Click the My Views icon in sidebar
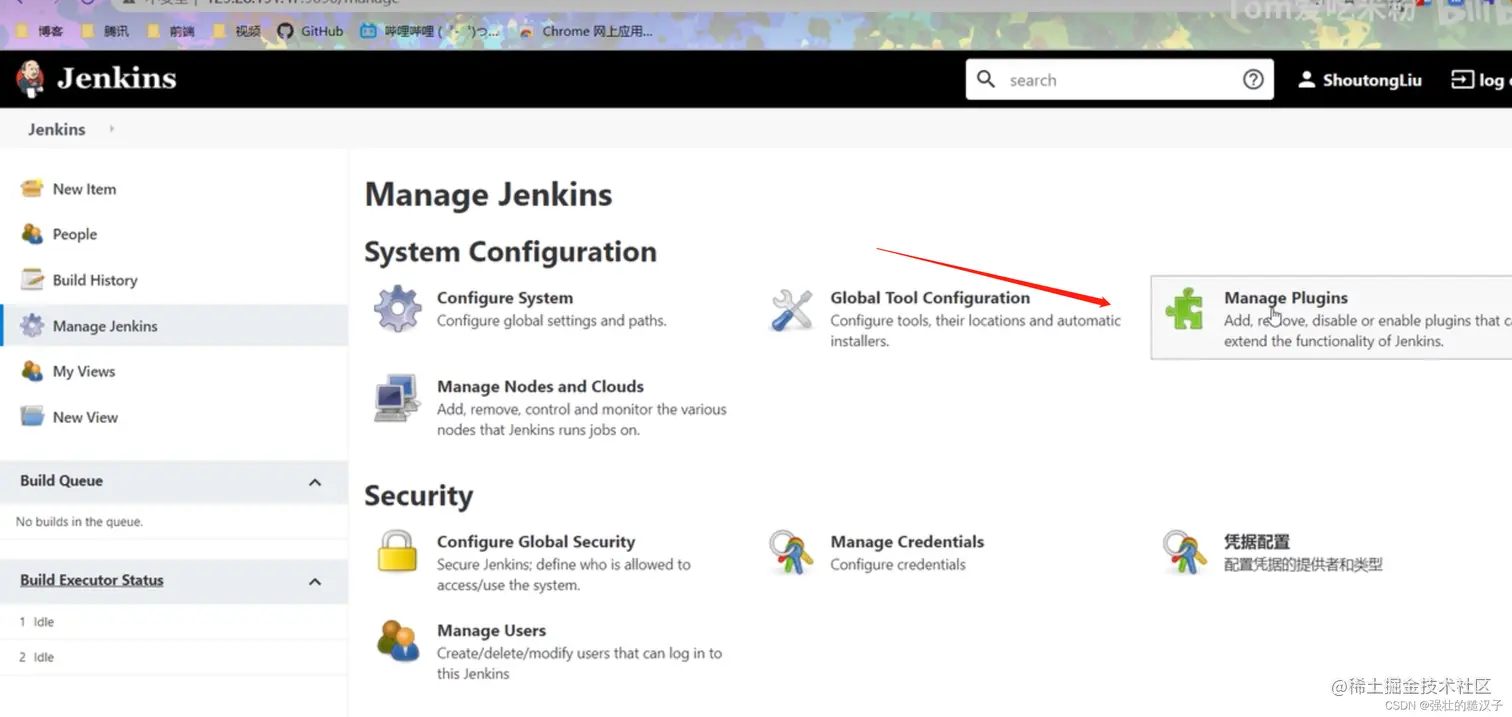This screenshot has width=1512, height=717. tap(32, 371)
